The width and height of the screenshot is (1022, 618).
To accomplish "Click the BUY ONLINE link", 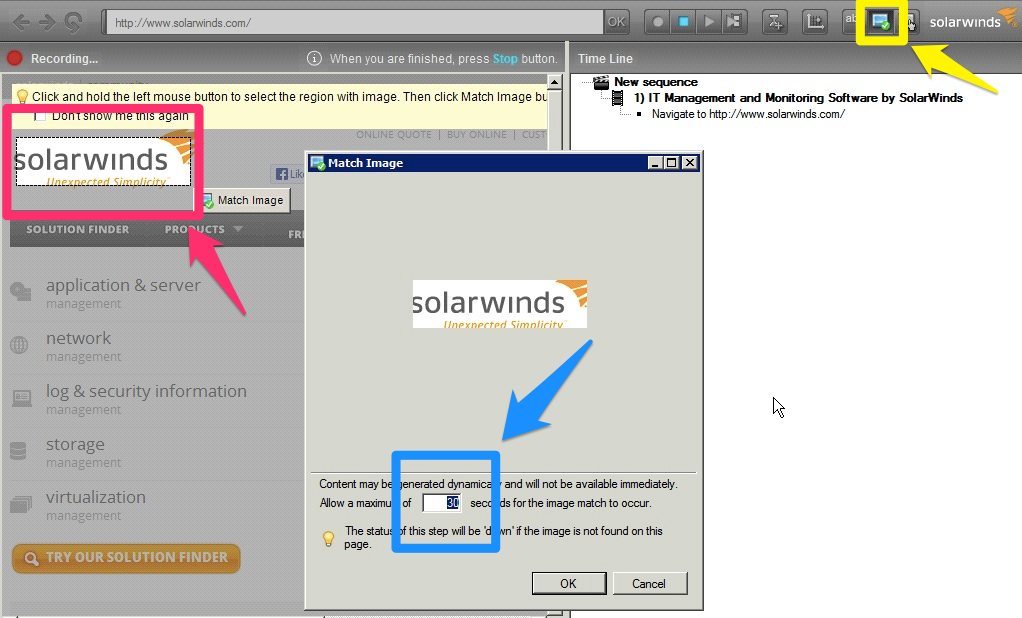I will pyautogui.click(x=476, y=134).
